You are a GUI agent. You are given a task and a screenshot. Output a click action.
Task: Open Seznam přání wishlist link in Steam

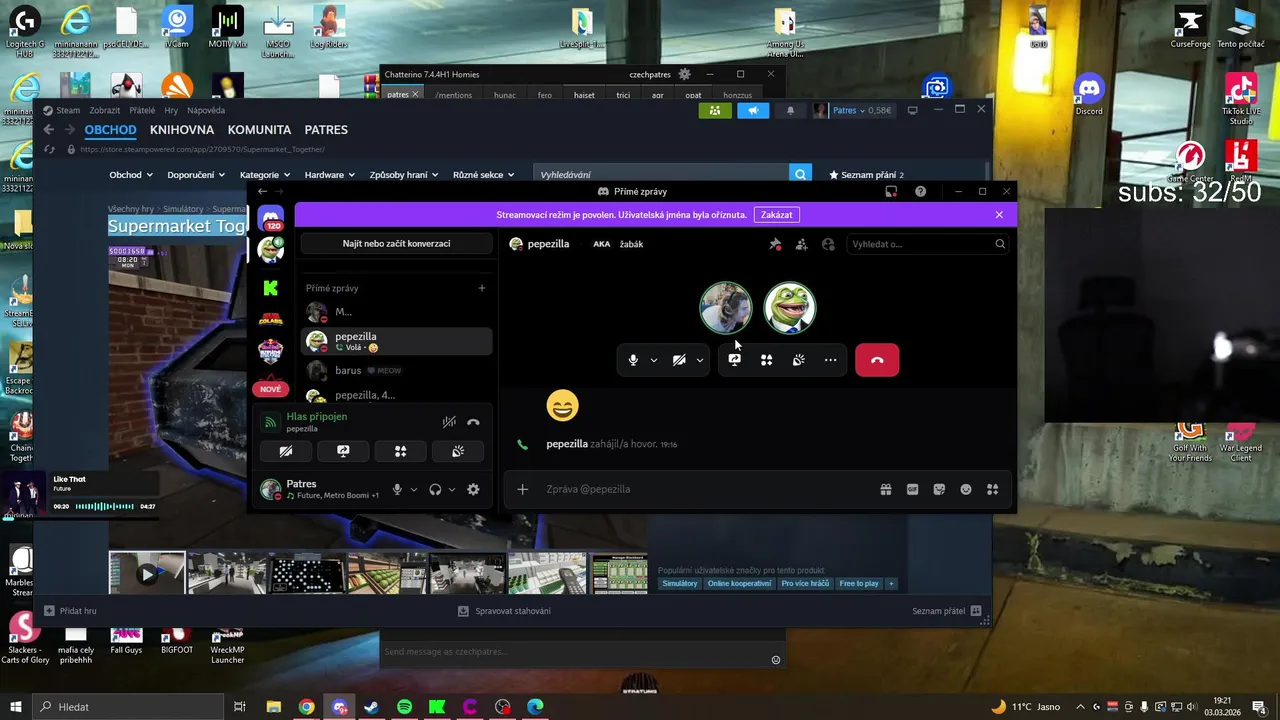point(866,175)
